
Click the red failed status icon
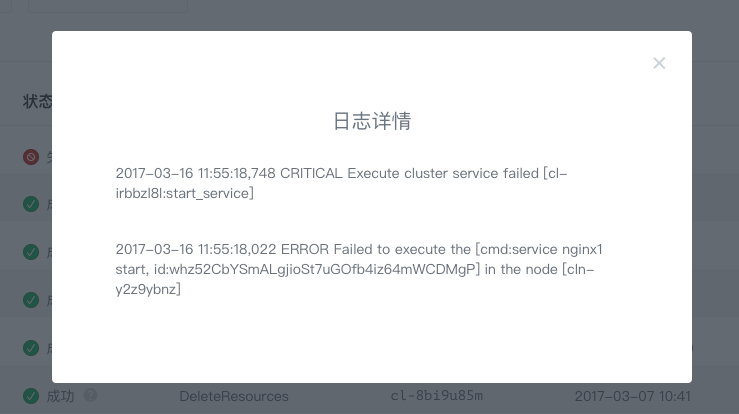click(31, 157)
